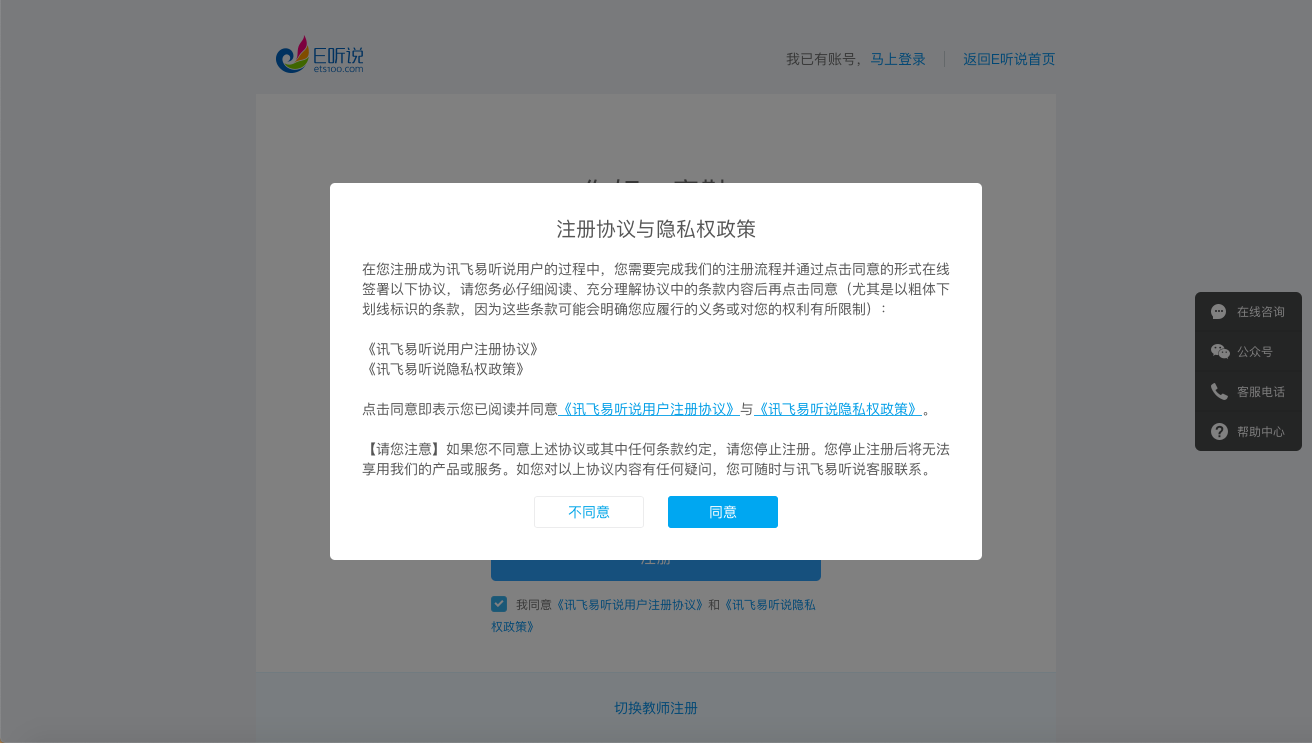Viewport: 1312px width, 743px height.
Task: Open 《讯飞易听说用户注册协议》 link in the dialog
Action: tap(649, 409)
